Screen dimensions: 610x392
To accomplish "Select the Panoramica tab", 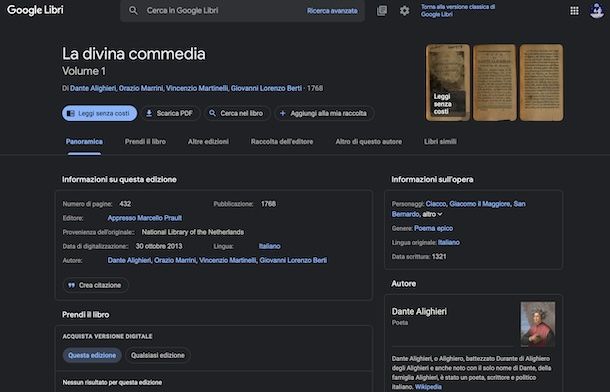I will coord(84,142).
